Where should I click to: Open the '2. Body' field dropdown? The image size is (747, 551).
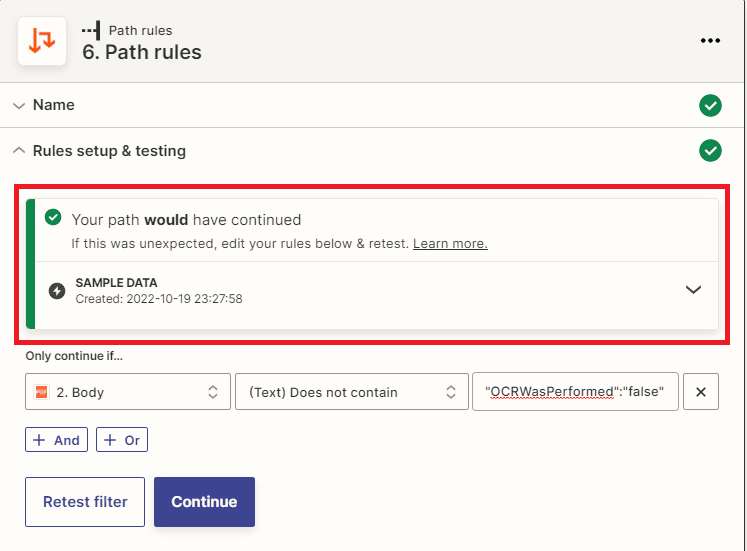click(128, 392)
